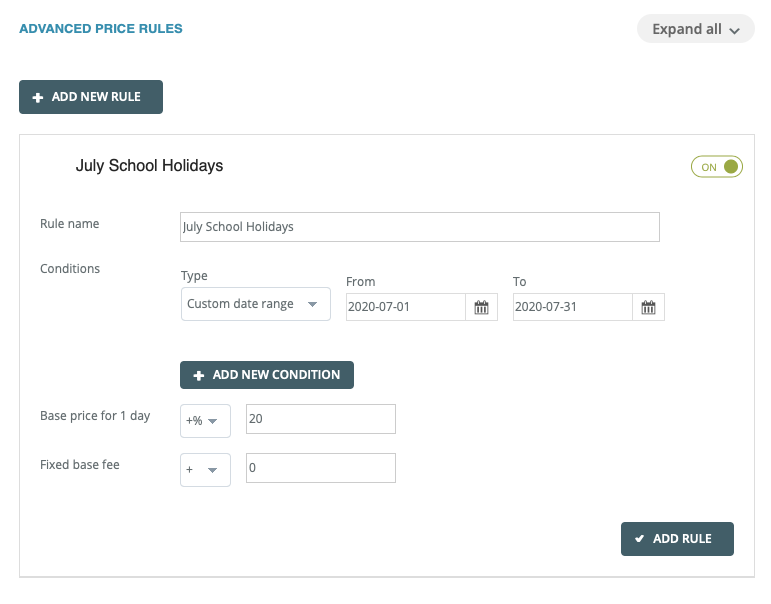771x604 pixels.
Task: Open the From date calendar picker
Action: [481, 307]
